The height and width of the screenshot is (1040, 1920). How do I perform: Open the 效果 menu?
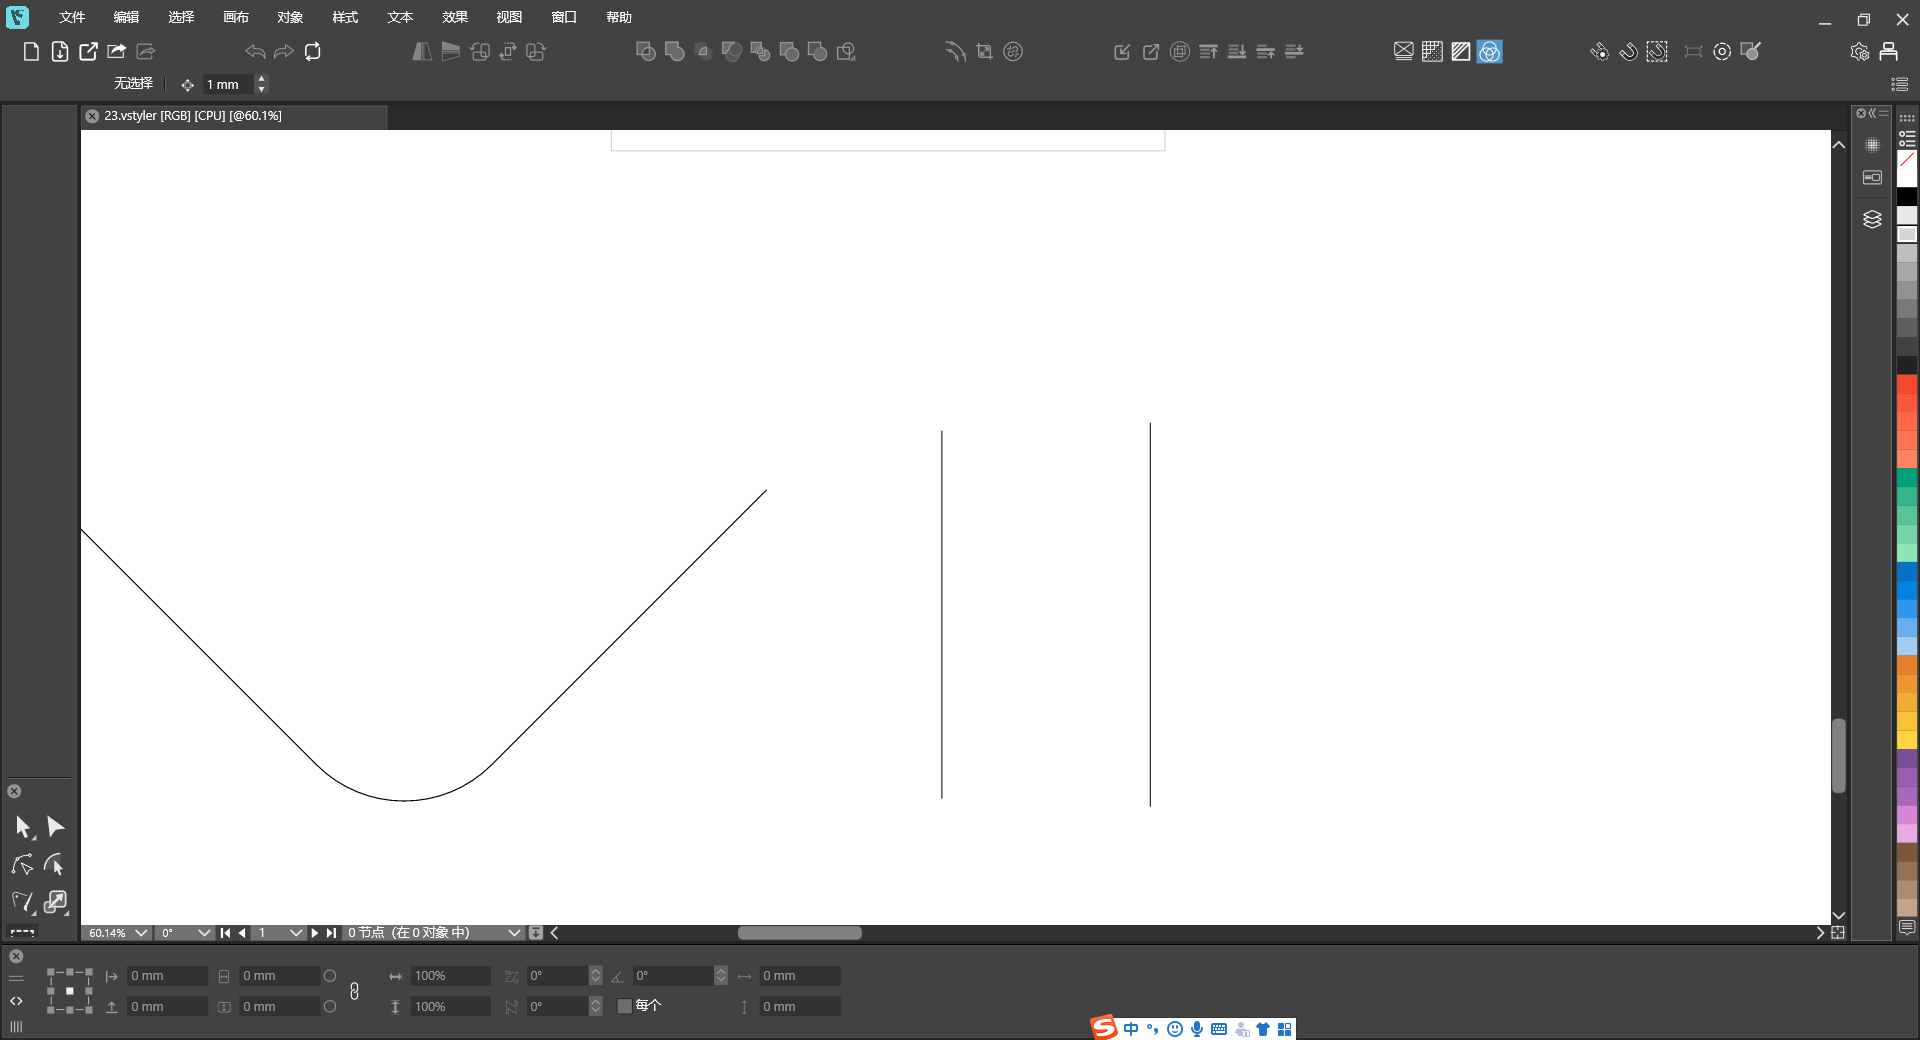455,17
